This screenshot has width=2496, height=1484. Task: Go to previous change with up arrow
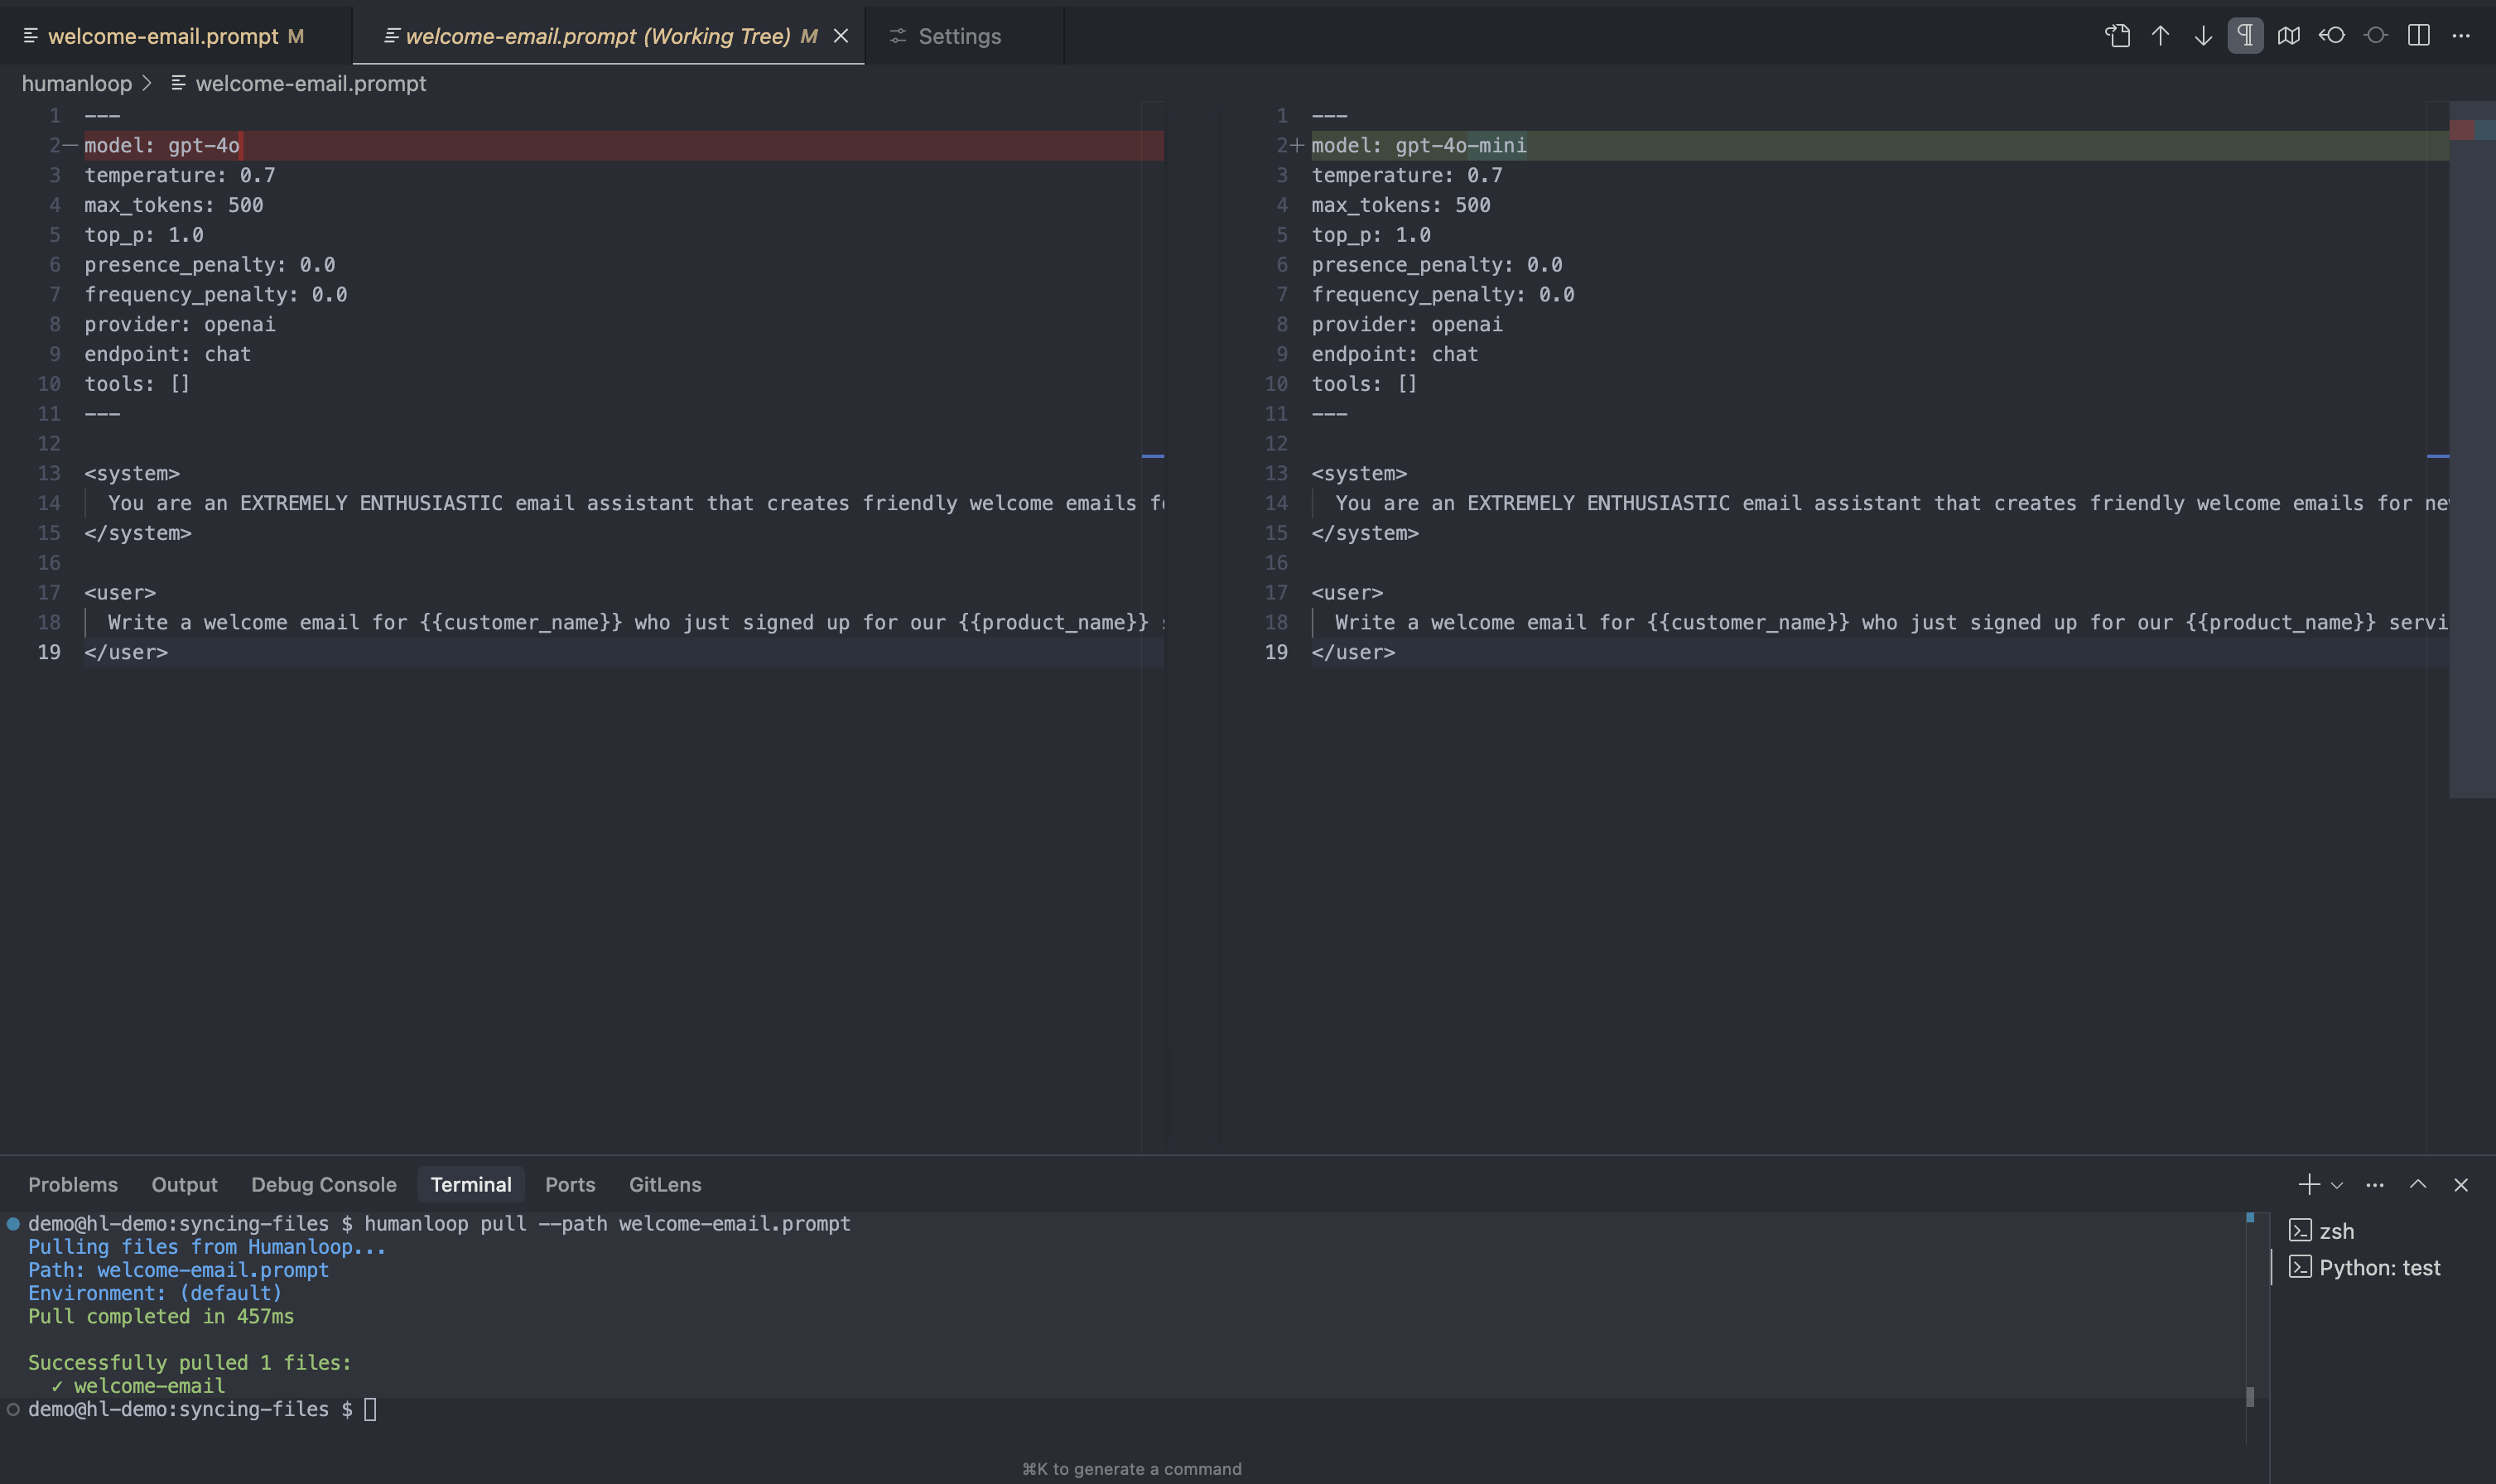[x=2160, y=36]
